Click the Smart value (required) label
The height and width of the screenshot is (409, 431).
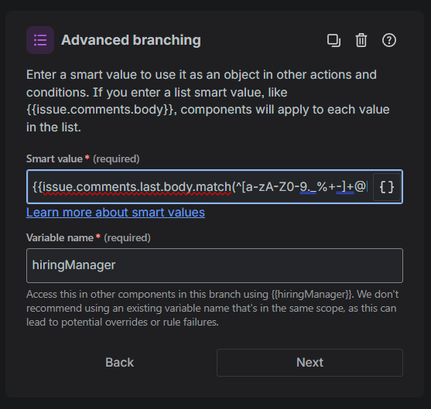pyautogui.click(x=83, y=159)
